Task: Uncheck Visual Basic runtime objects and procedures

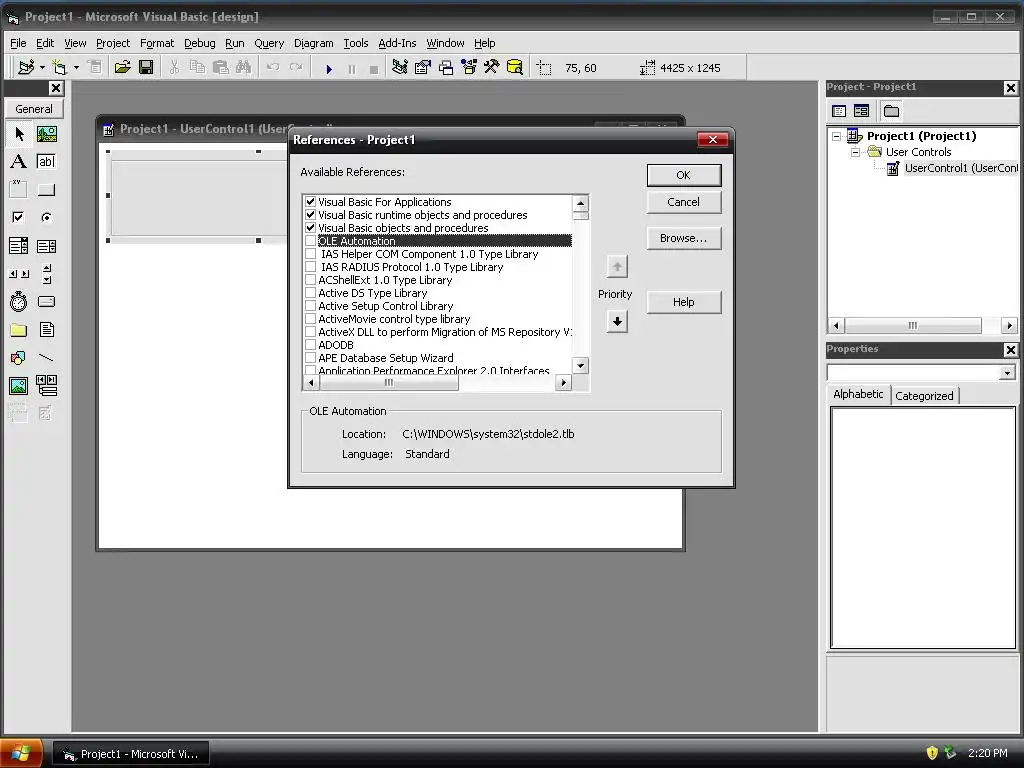Action: click(311, 215)
